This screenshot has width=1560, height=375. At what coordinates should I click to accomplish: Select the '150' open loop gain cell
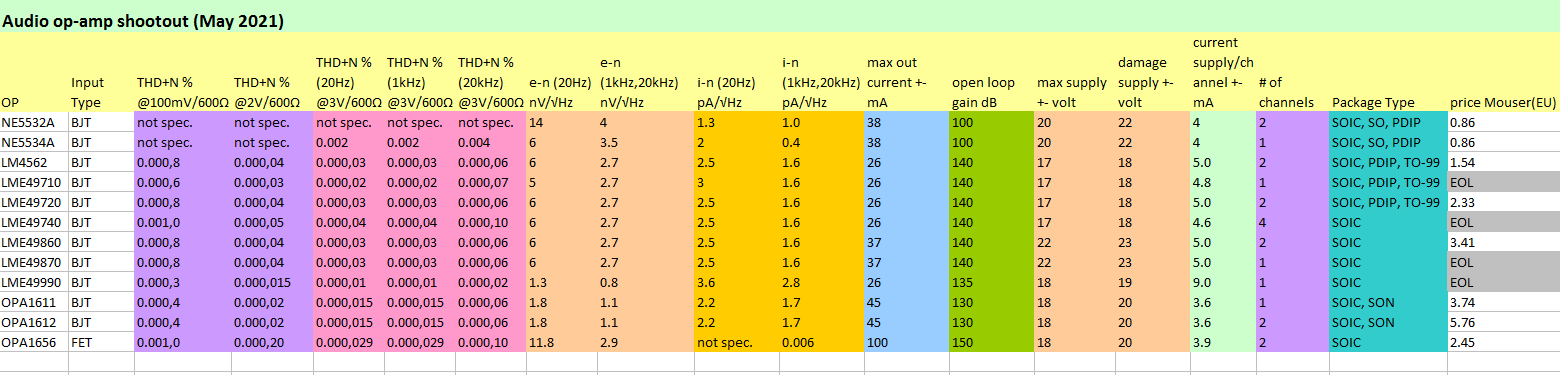click(x=991, y=341)
